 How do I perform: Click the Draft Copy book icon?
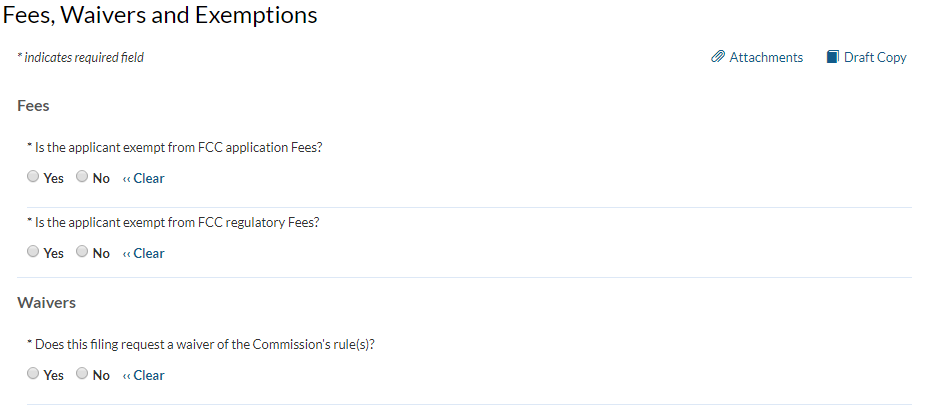click(x=832, y=57)
